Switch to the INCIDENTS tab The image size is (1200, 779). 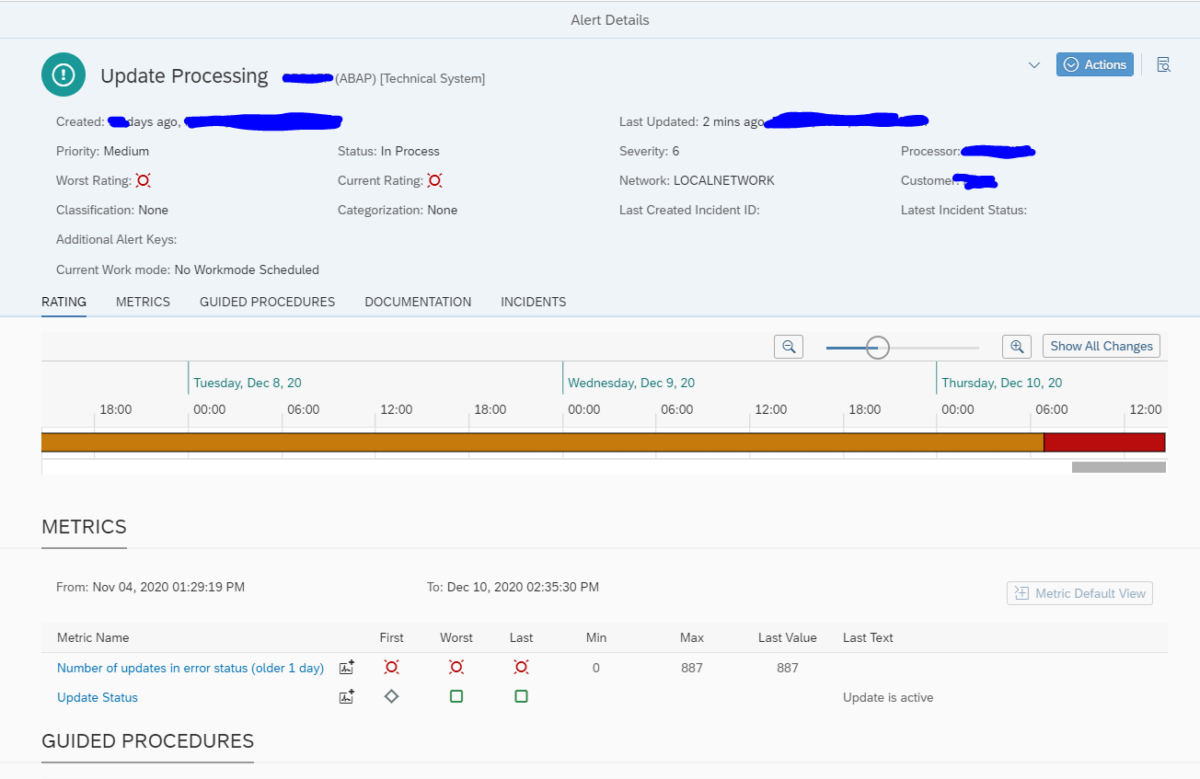[x=533, y=302]
